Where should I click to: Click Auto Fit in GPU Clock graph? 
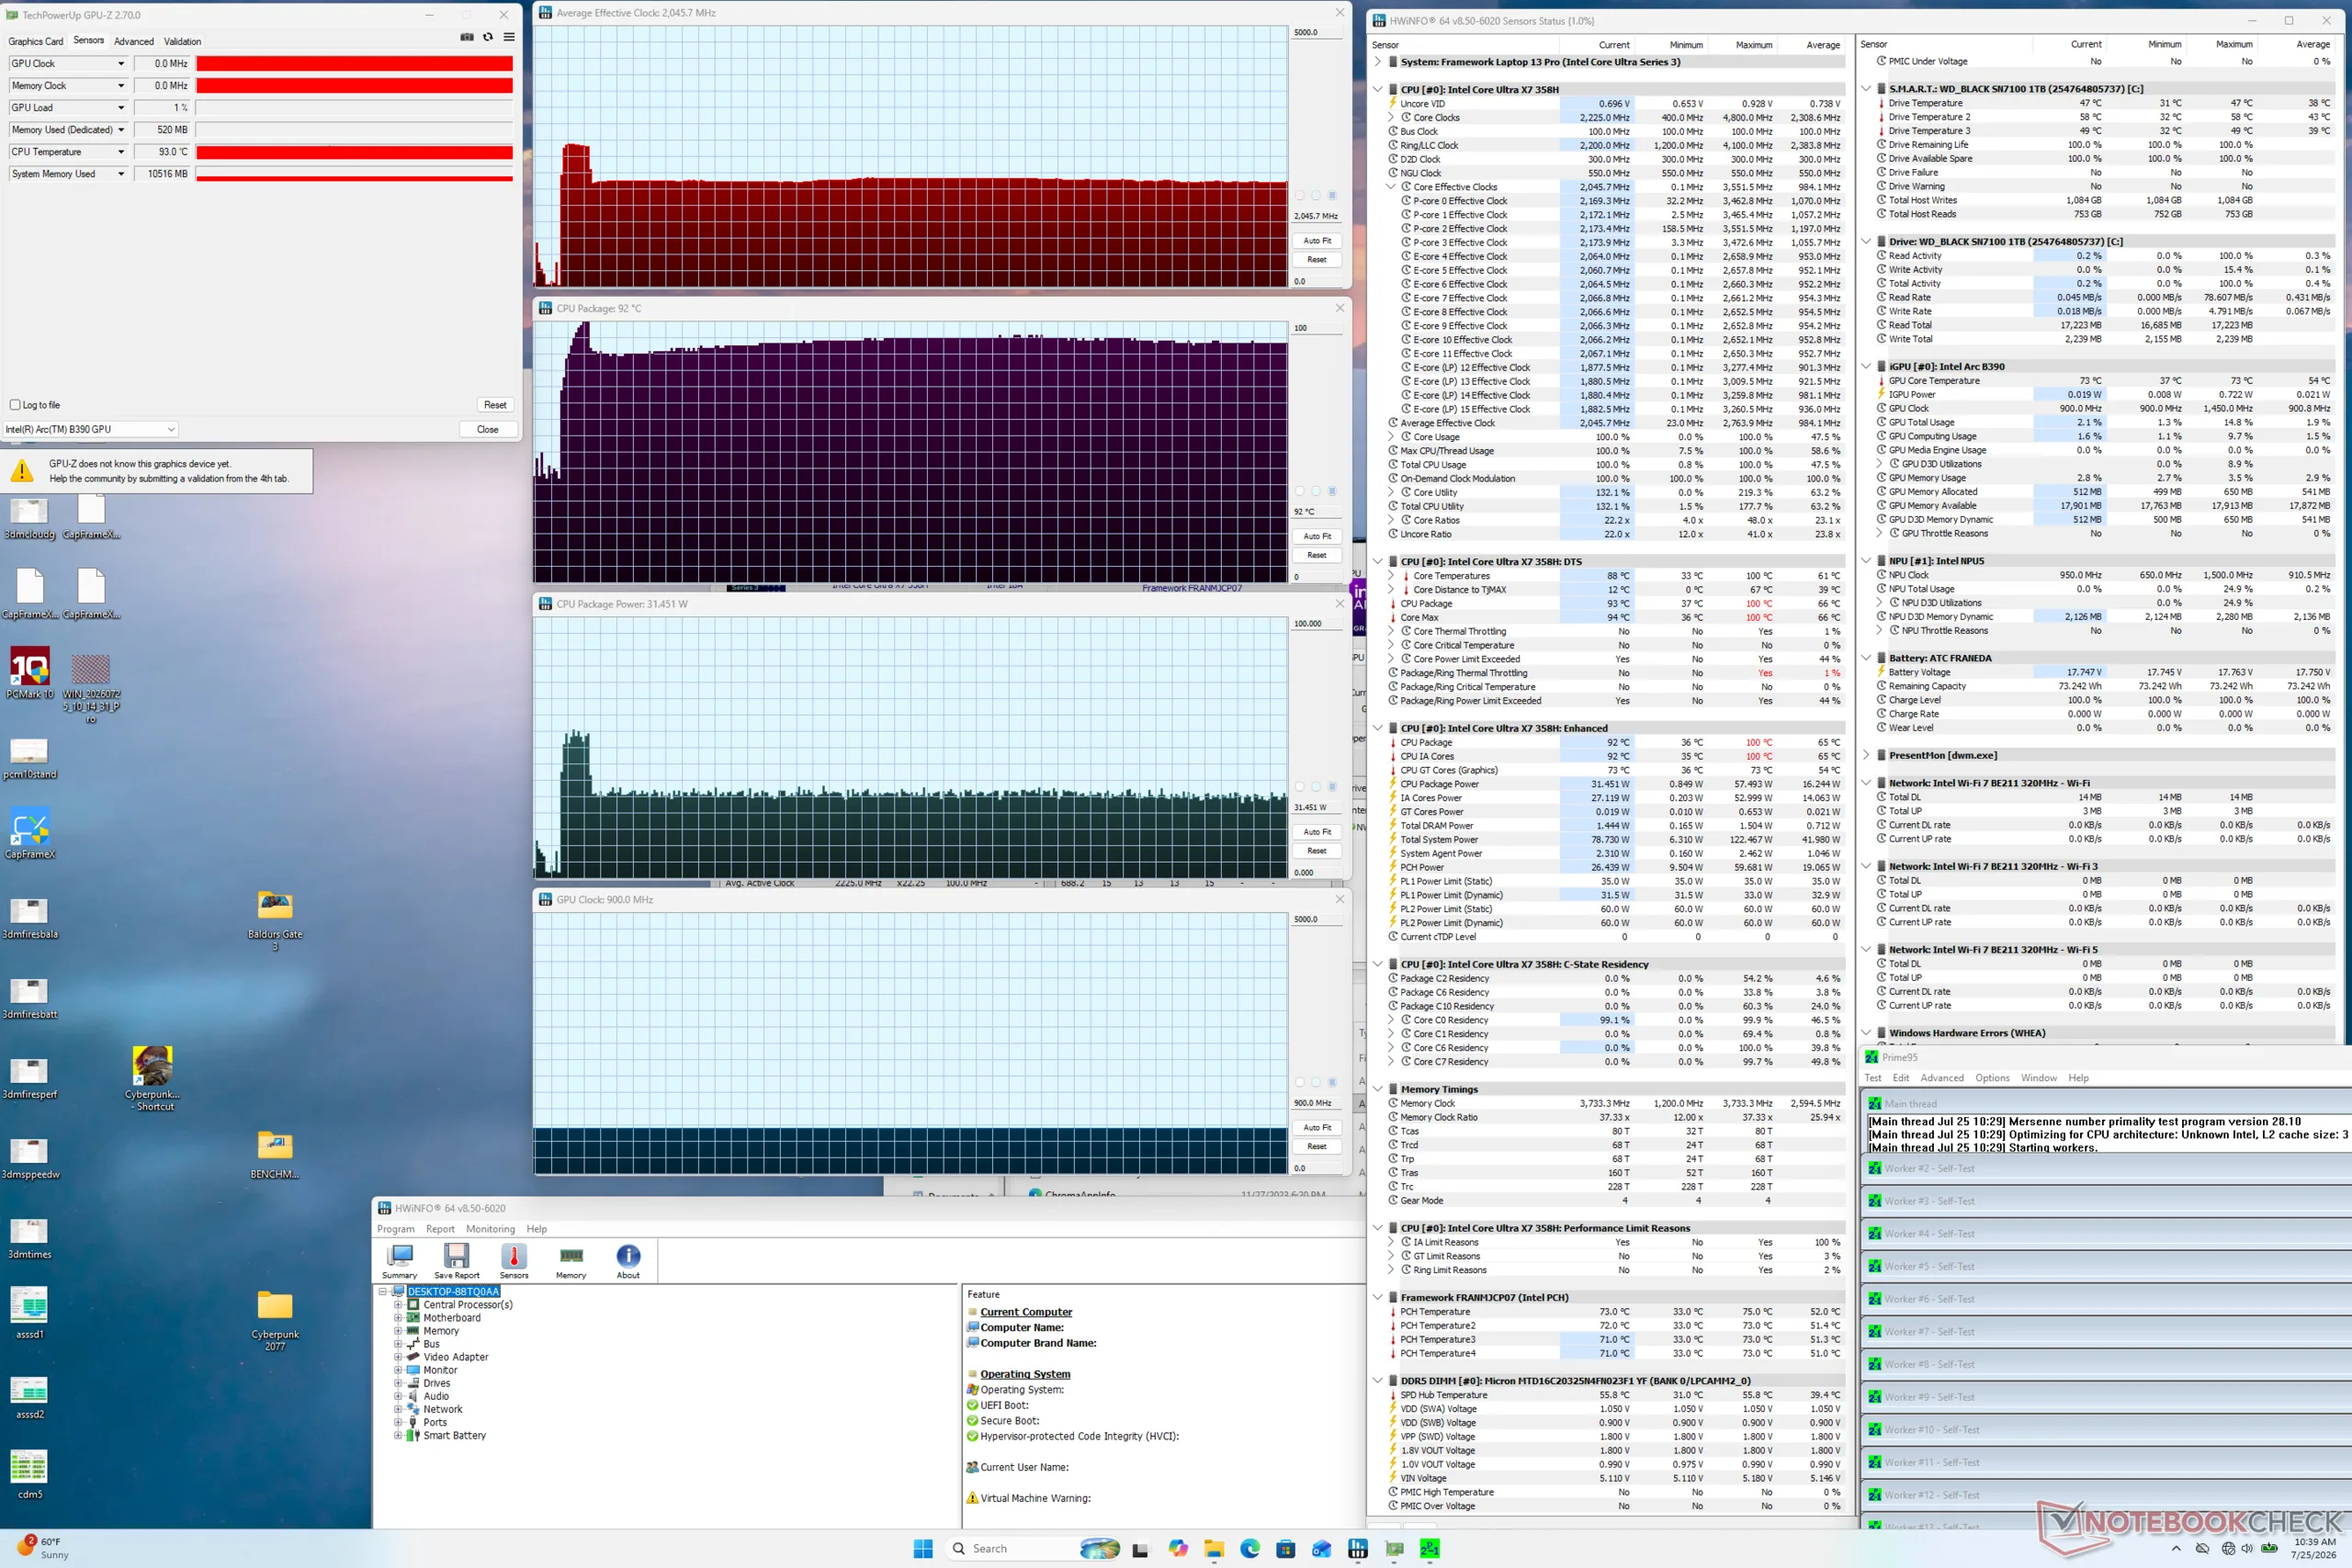click(x=1317, y=1127)
